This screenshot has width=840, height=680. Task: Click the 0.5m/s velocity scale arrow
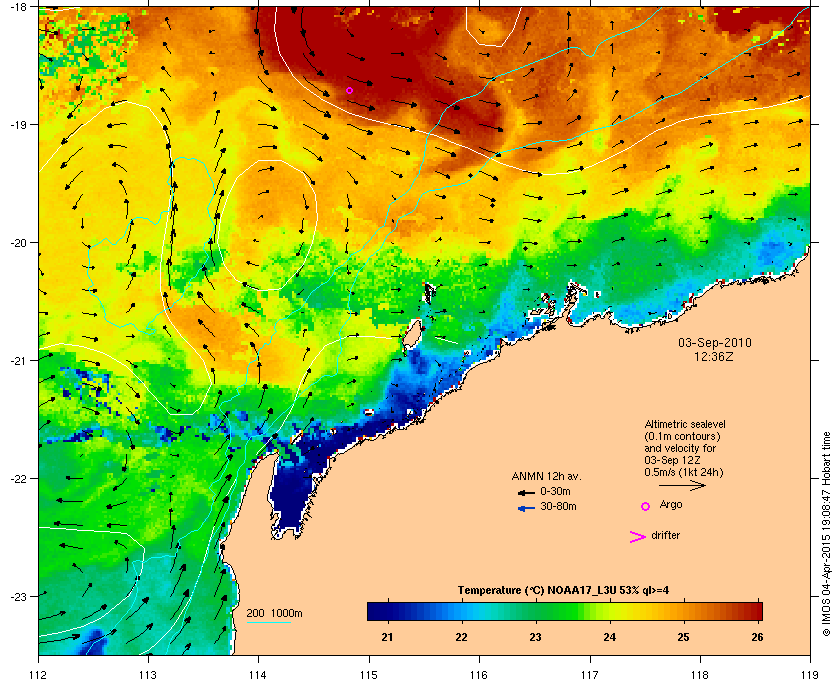(x=682, y=485)
